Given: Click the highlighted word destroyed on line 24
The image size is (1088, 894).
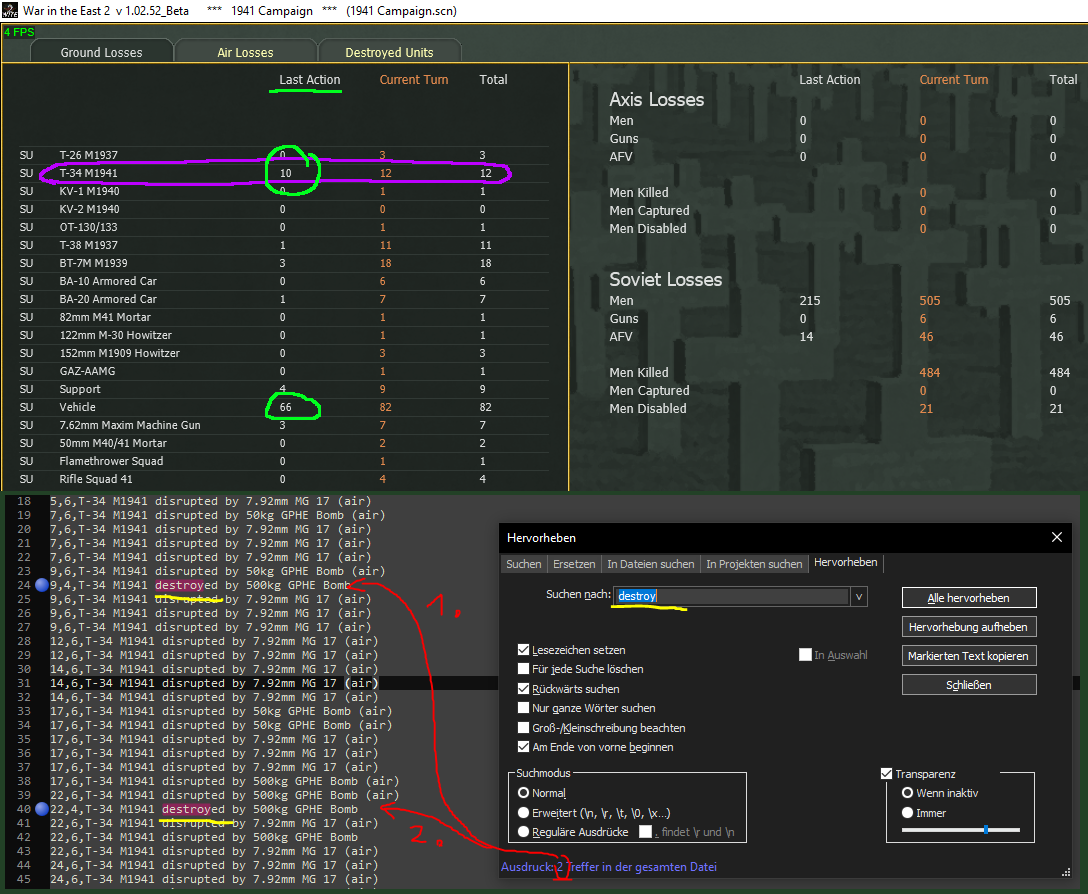Looking at the screenshot, I should 189,585.
